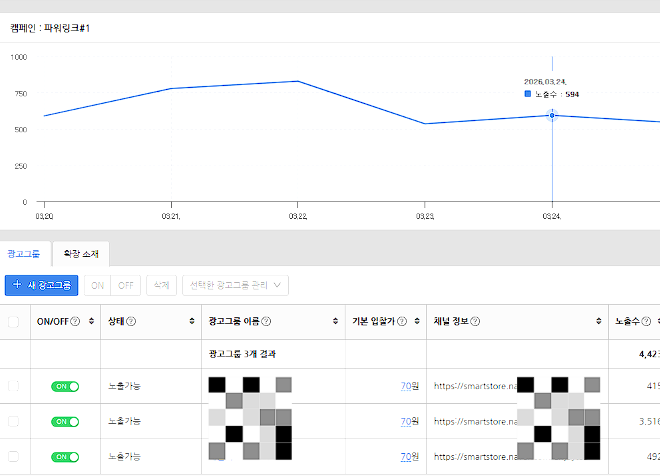Click the 03.21 date axis label
The image size is (660, 476).
(x=171, y=216)
